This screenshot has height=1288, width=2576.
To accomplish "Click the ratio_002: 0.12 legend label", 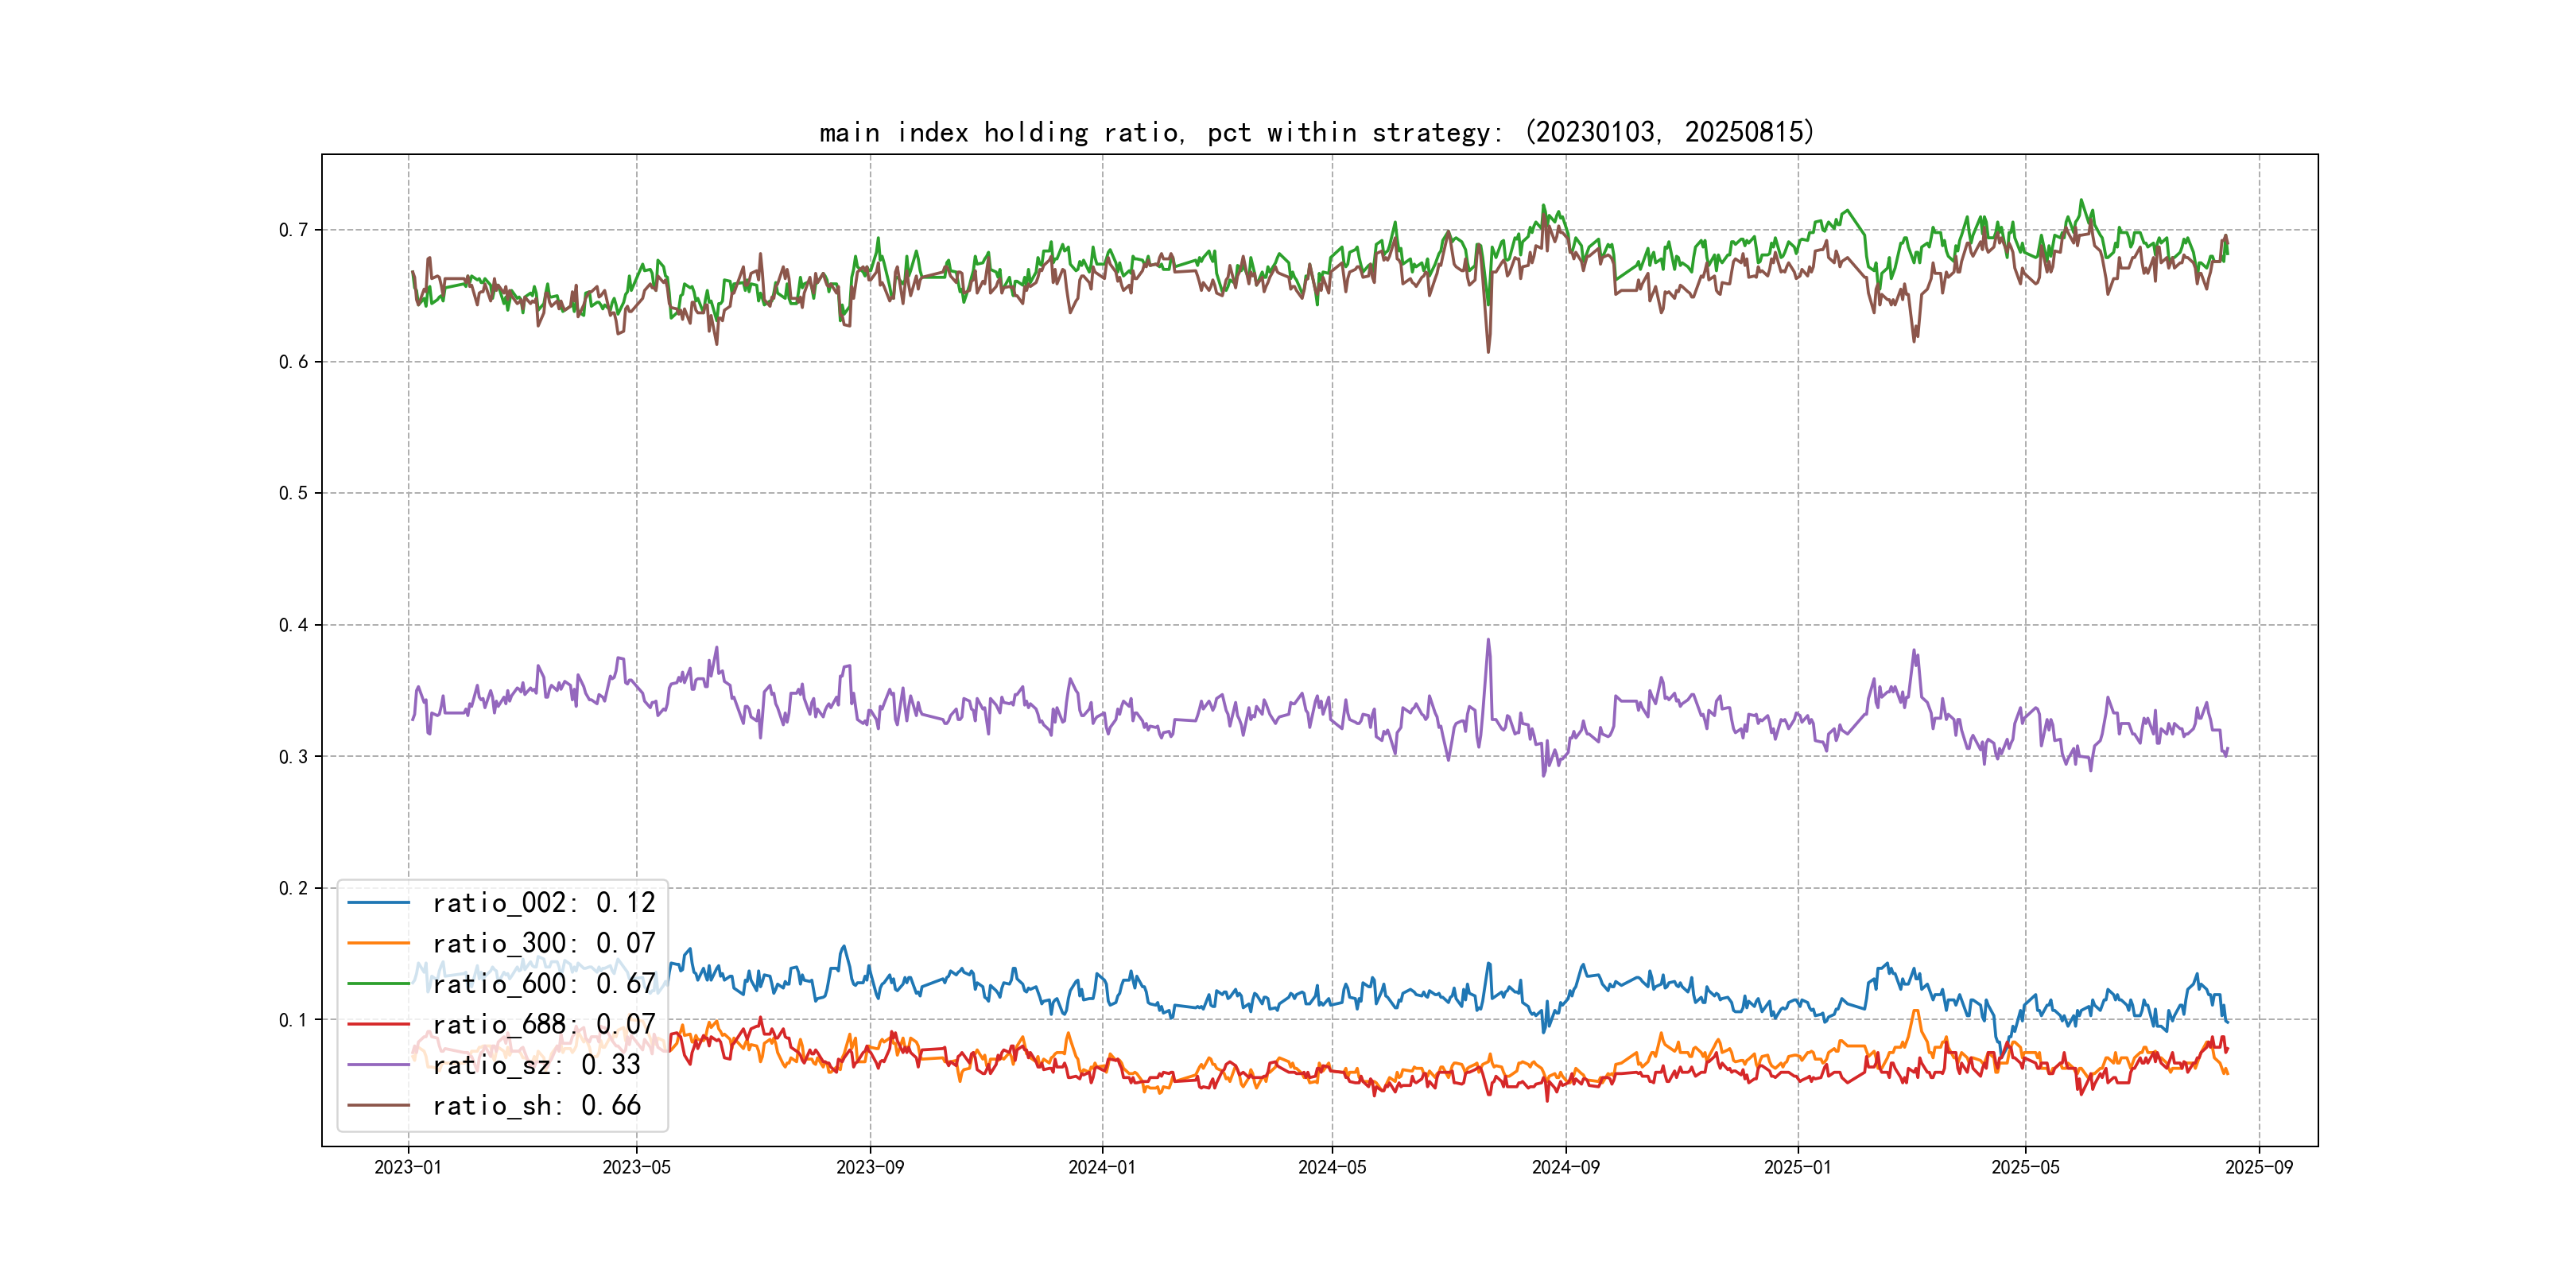I will tap(543, 903).
